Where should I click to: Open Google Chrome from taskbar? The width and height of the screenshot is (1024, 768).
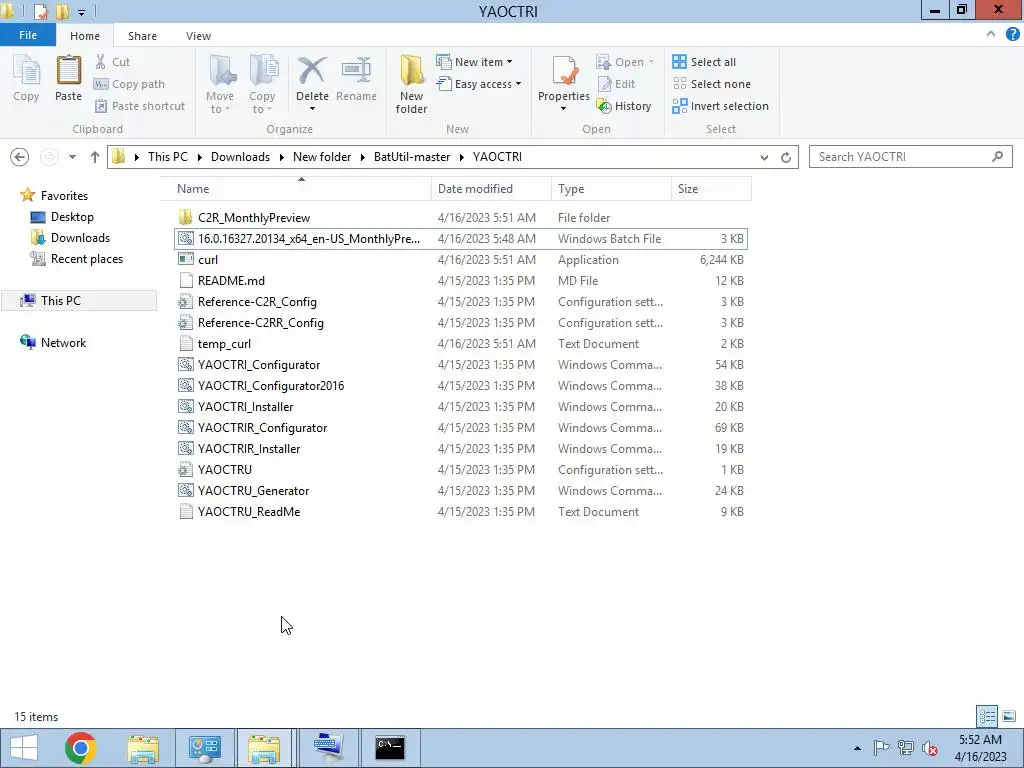click(80, 748)
